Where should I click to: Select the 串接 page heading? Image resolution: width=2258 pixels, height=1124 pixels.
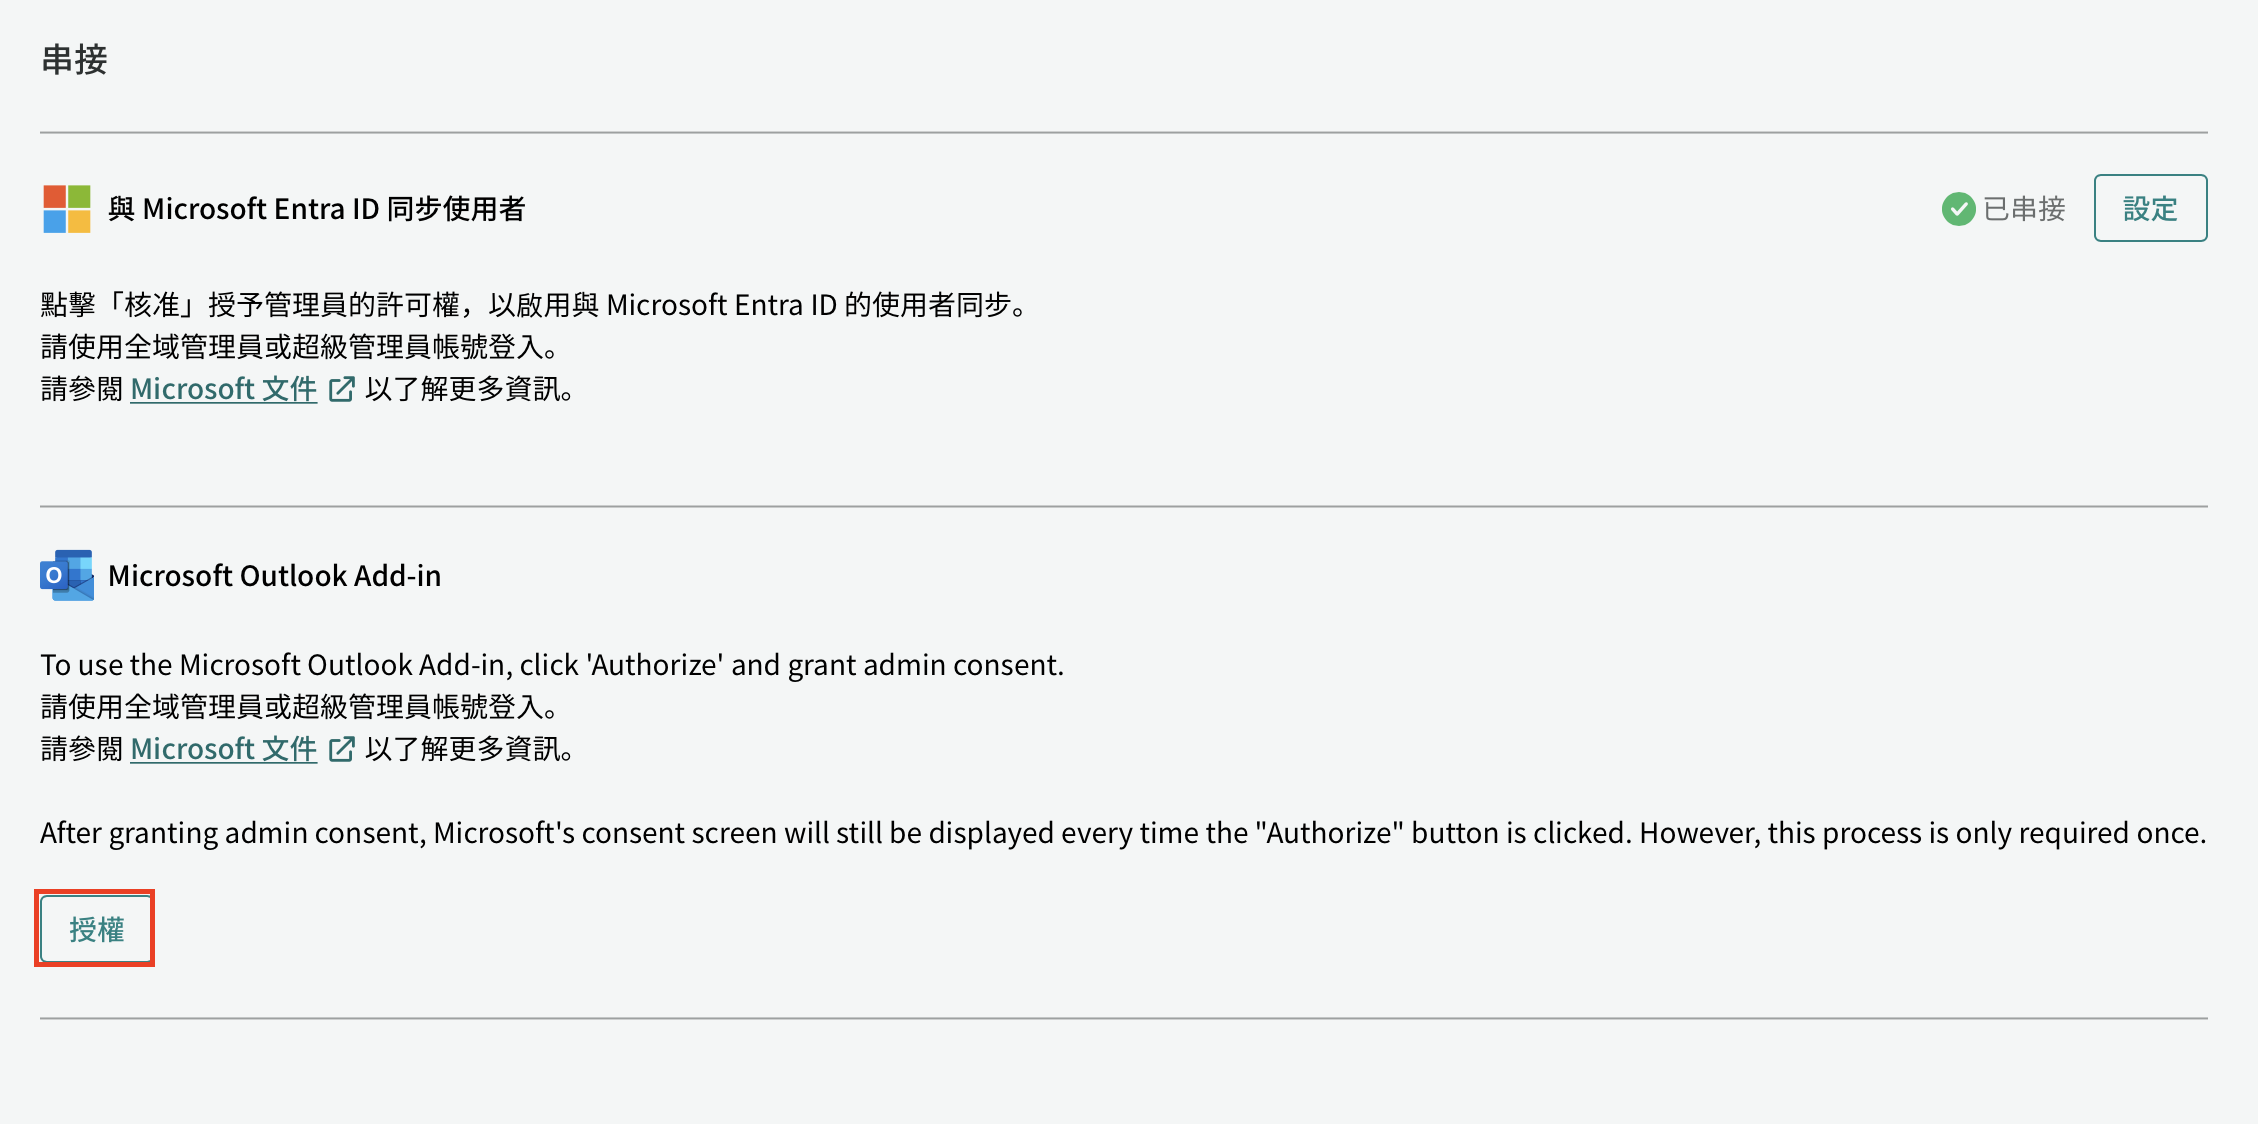point(74,59)
